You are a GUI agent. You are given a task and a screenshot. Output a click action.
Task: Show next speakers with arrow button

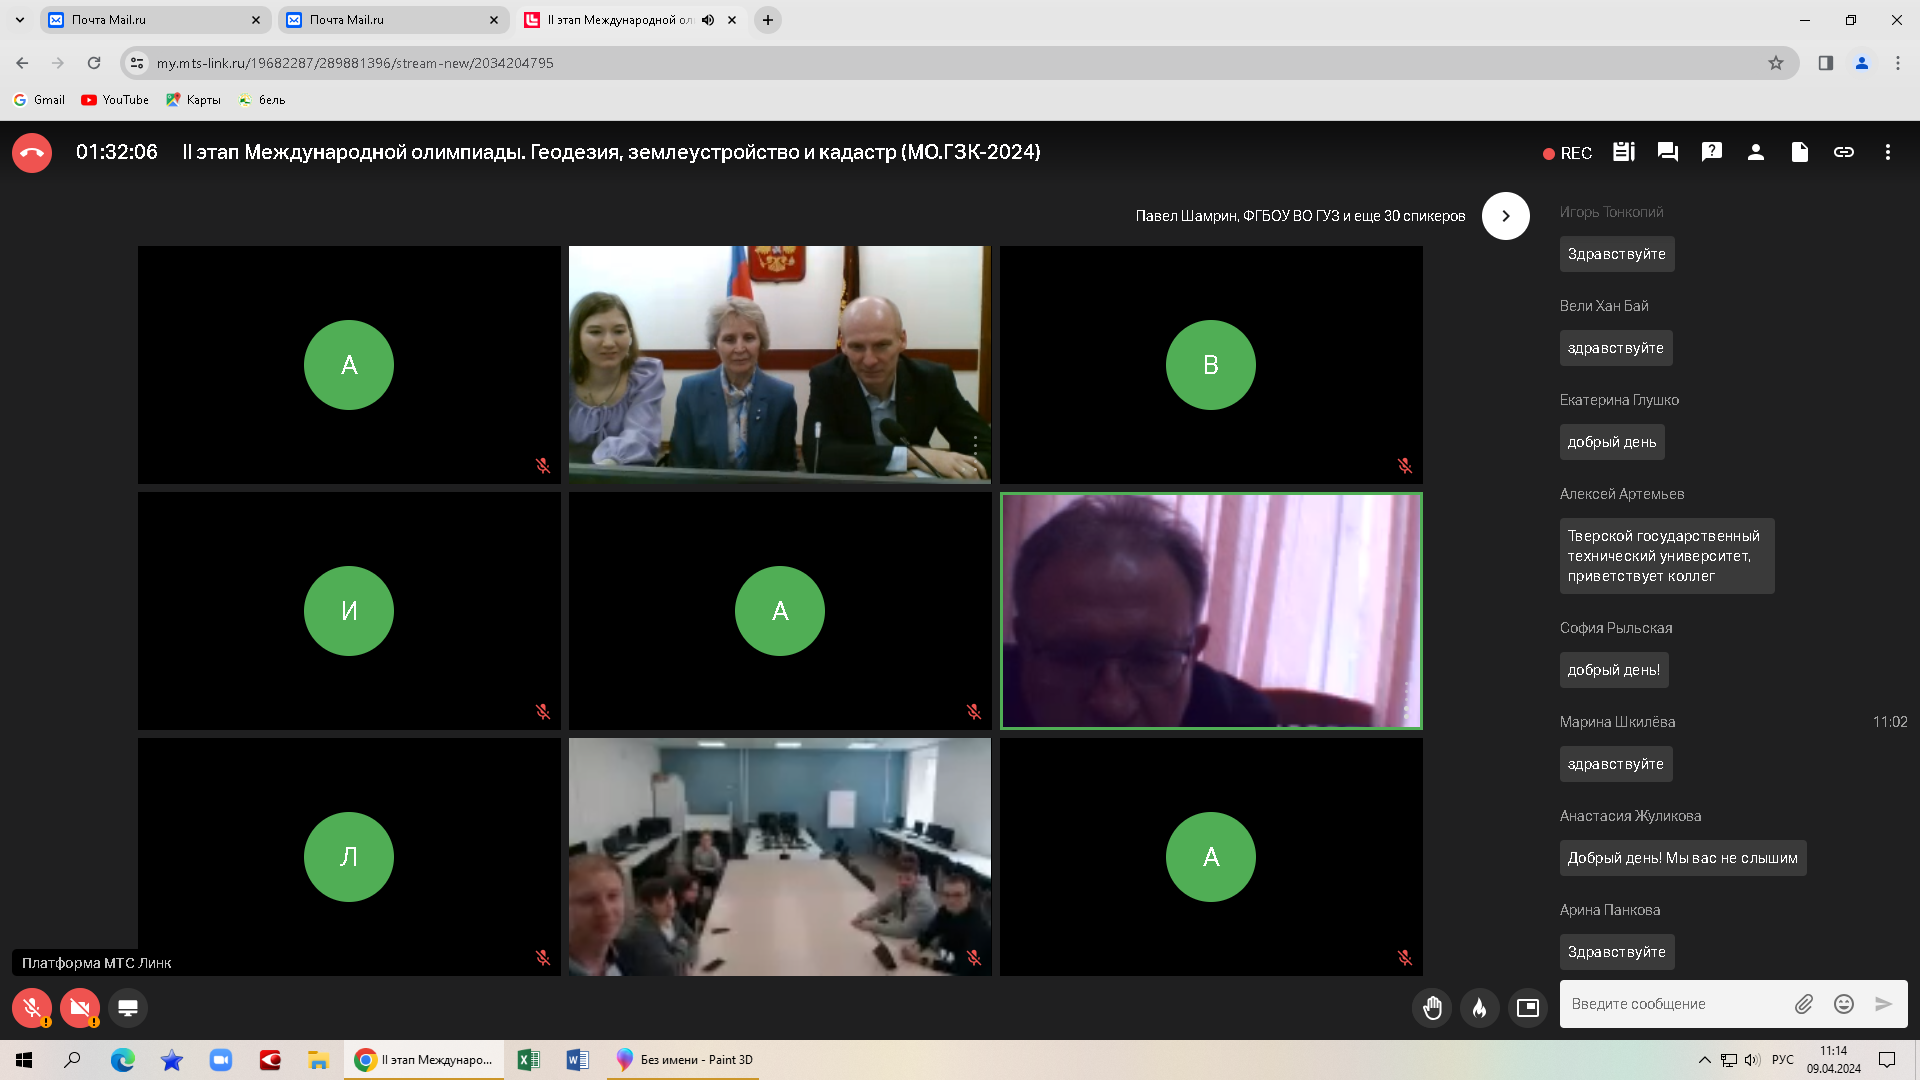(1506, 216)
